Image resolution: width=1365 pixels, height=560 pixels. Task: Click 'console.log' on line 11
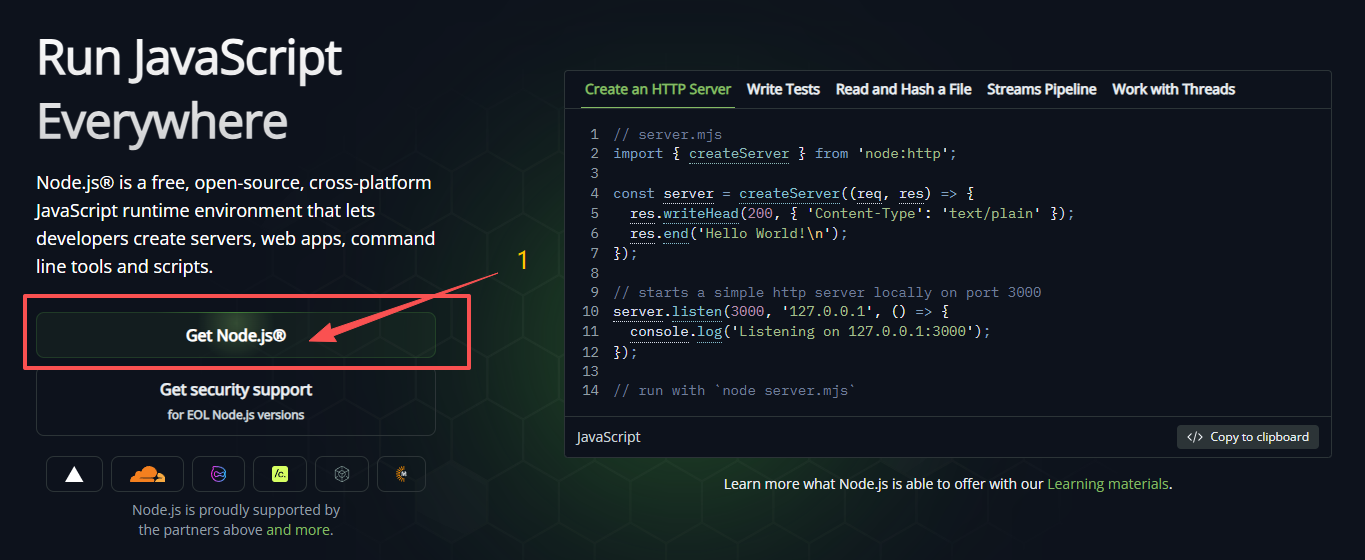point(676,332)
